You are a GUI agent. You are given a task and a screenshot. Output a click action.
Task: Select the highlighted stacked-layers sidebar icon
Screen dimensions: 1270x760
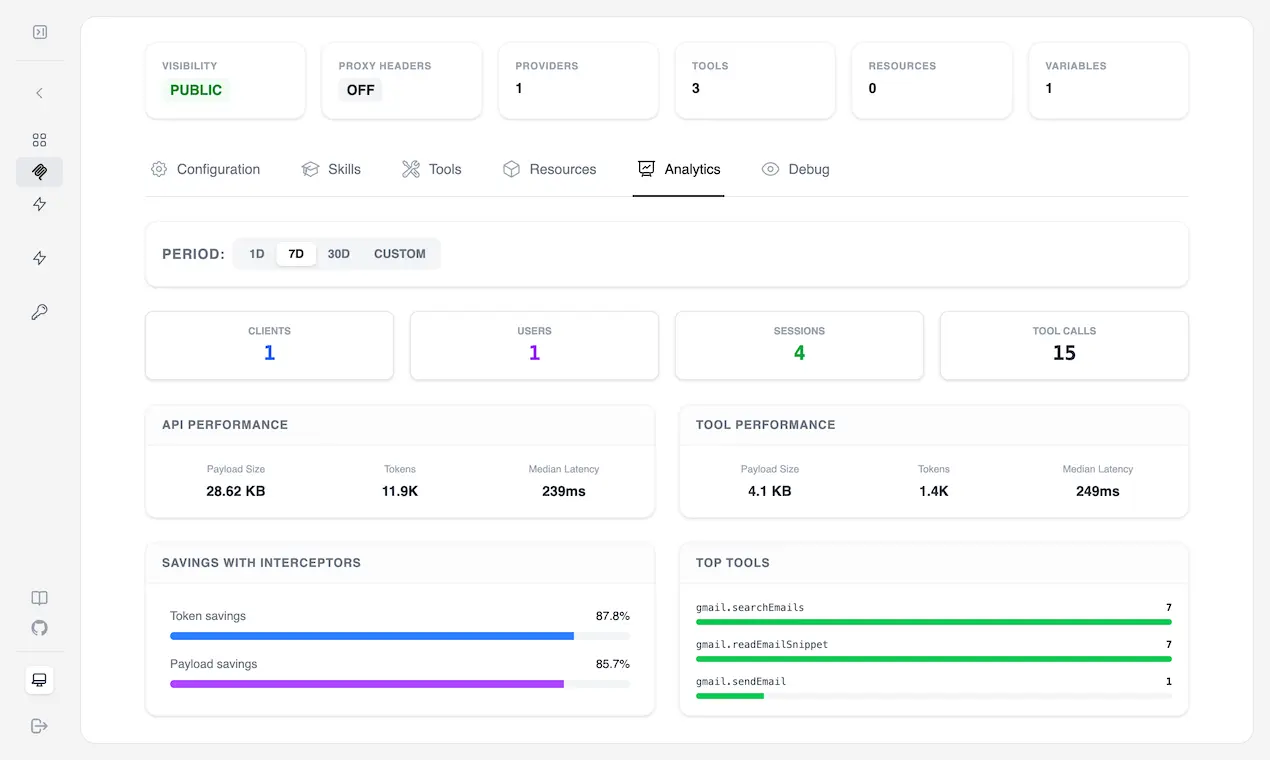(40, 172)
